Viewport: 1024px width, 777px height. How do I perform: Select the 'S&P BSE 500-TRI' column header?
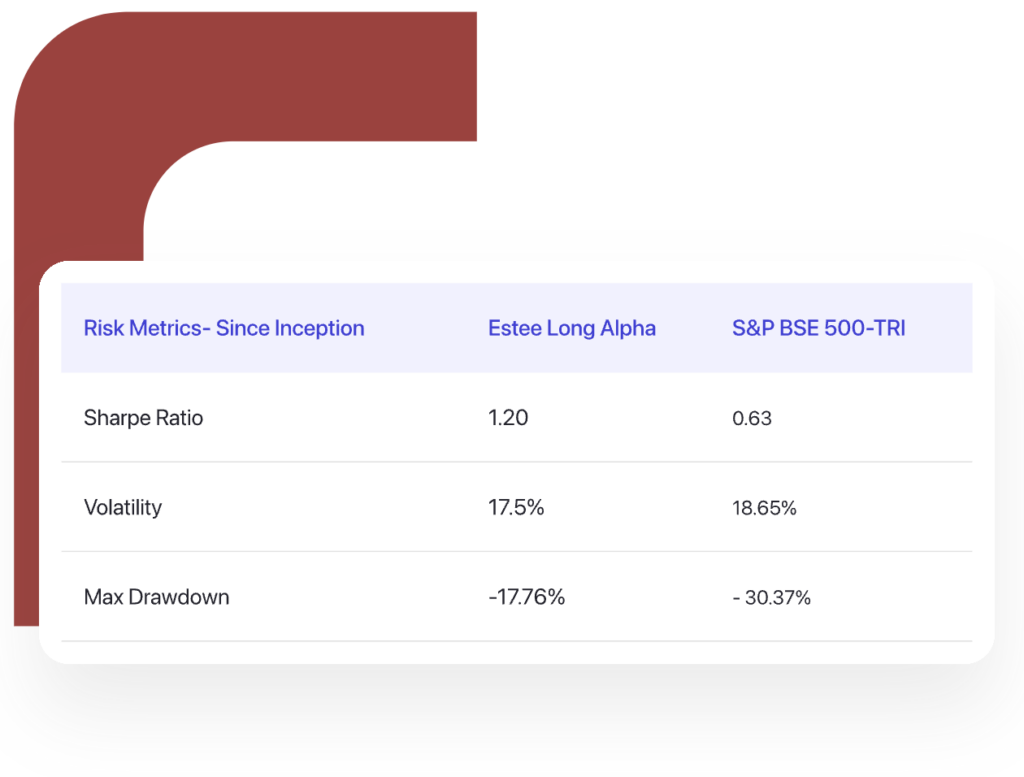point(819,328)
